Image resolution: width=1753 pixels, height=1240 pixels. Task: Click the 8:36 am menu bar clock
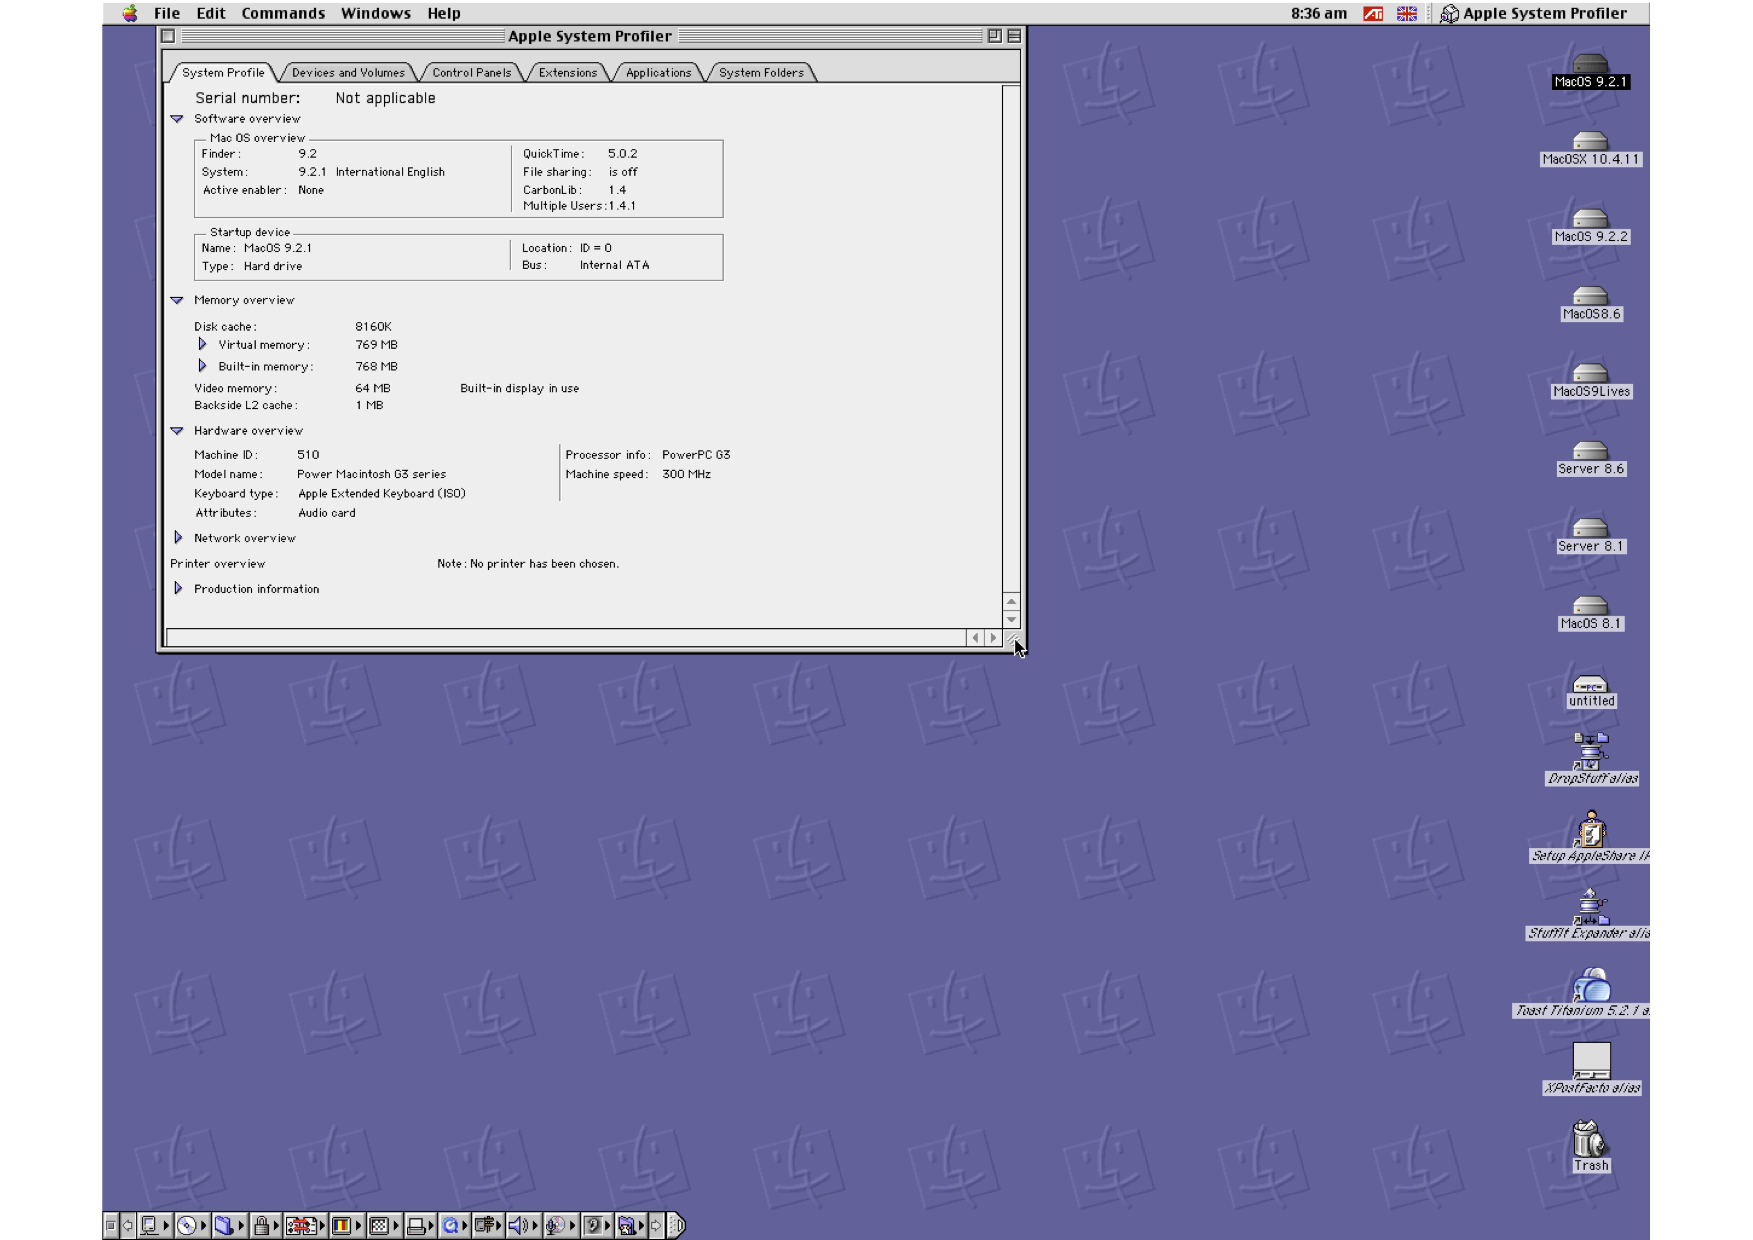[1318, 13]
